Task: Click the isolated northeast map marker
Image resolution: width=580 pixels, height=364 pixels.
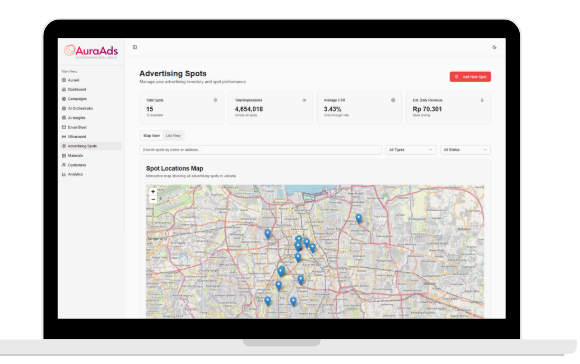Action: pyautogui.click(x=358, y=218)
